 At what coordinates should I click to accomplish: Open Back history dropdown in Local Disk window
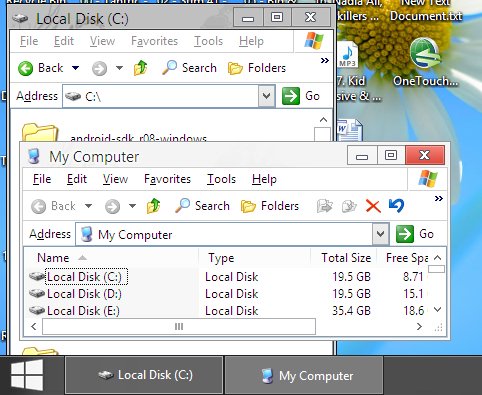click(x=76, y=68)
